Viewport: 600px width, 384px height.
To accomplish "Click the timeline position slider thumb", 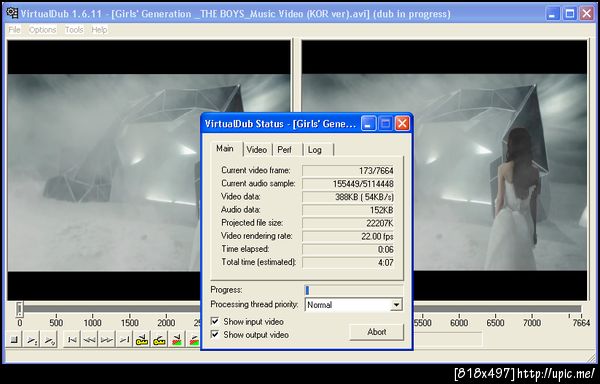I will pyautogui.click(x=20, y=309).
